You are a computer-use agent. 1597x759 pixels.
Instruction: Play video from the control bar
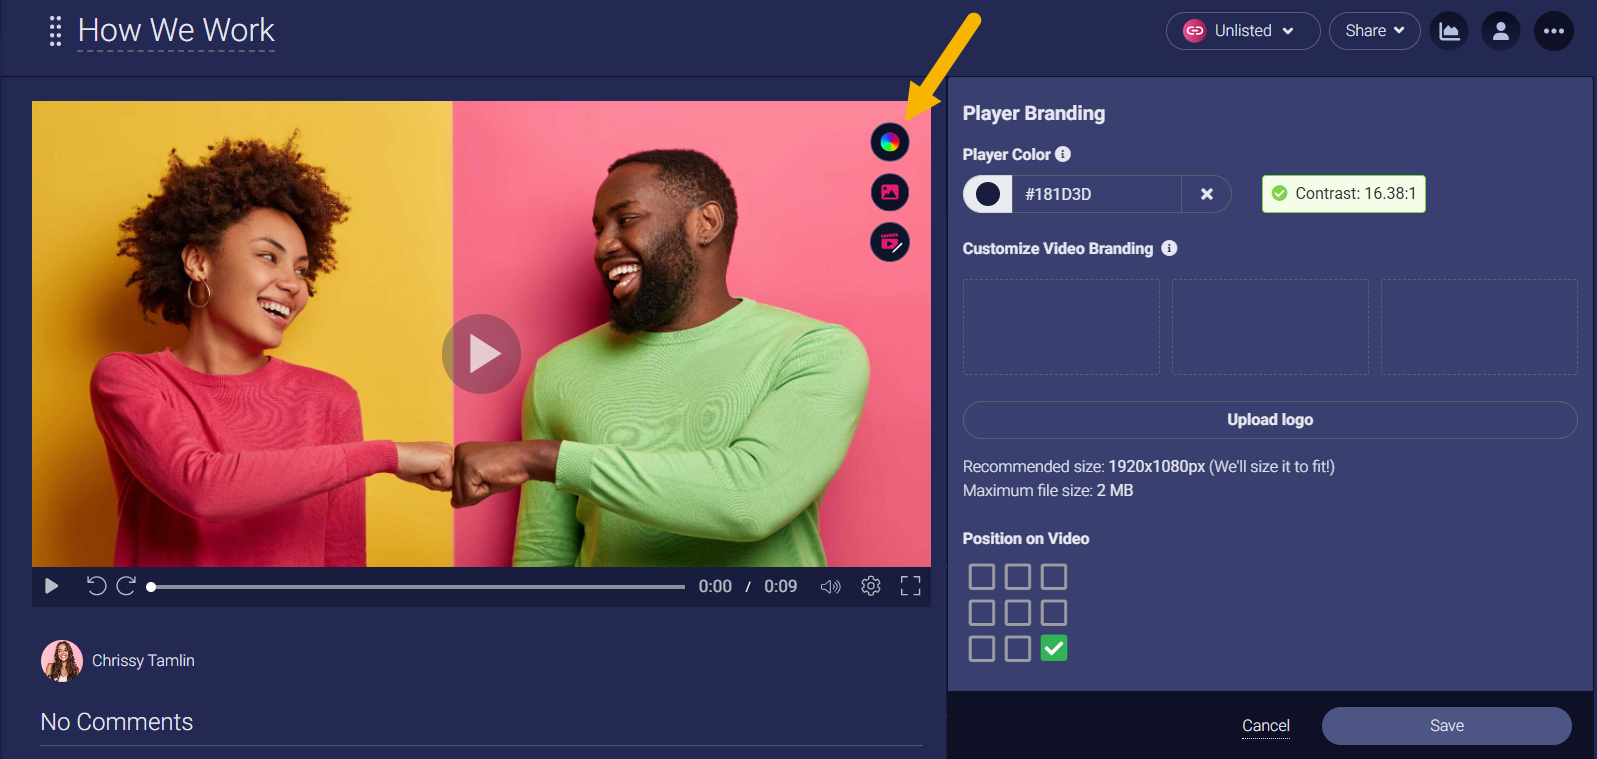coord(51,586)
